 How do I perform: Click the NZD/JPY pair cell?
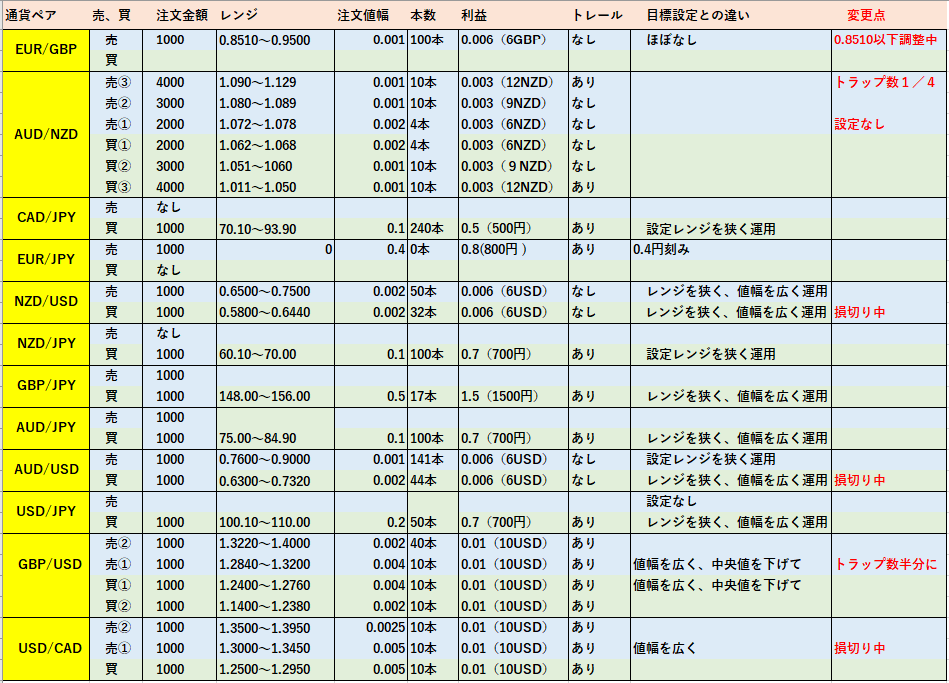point(46,344)
